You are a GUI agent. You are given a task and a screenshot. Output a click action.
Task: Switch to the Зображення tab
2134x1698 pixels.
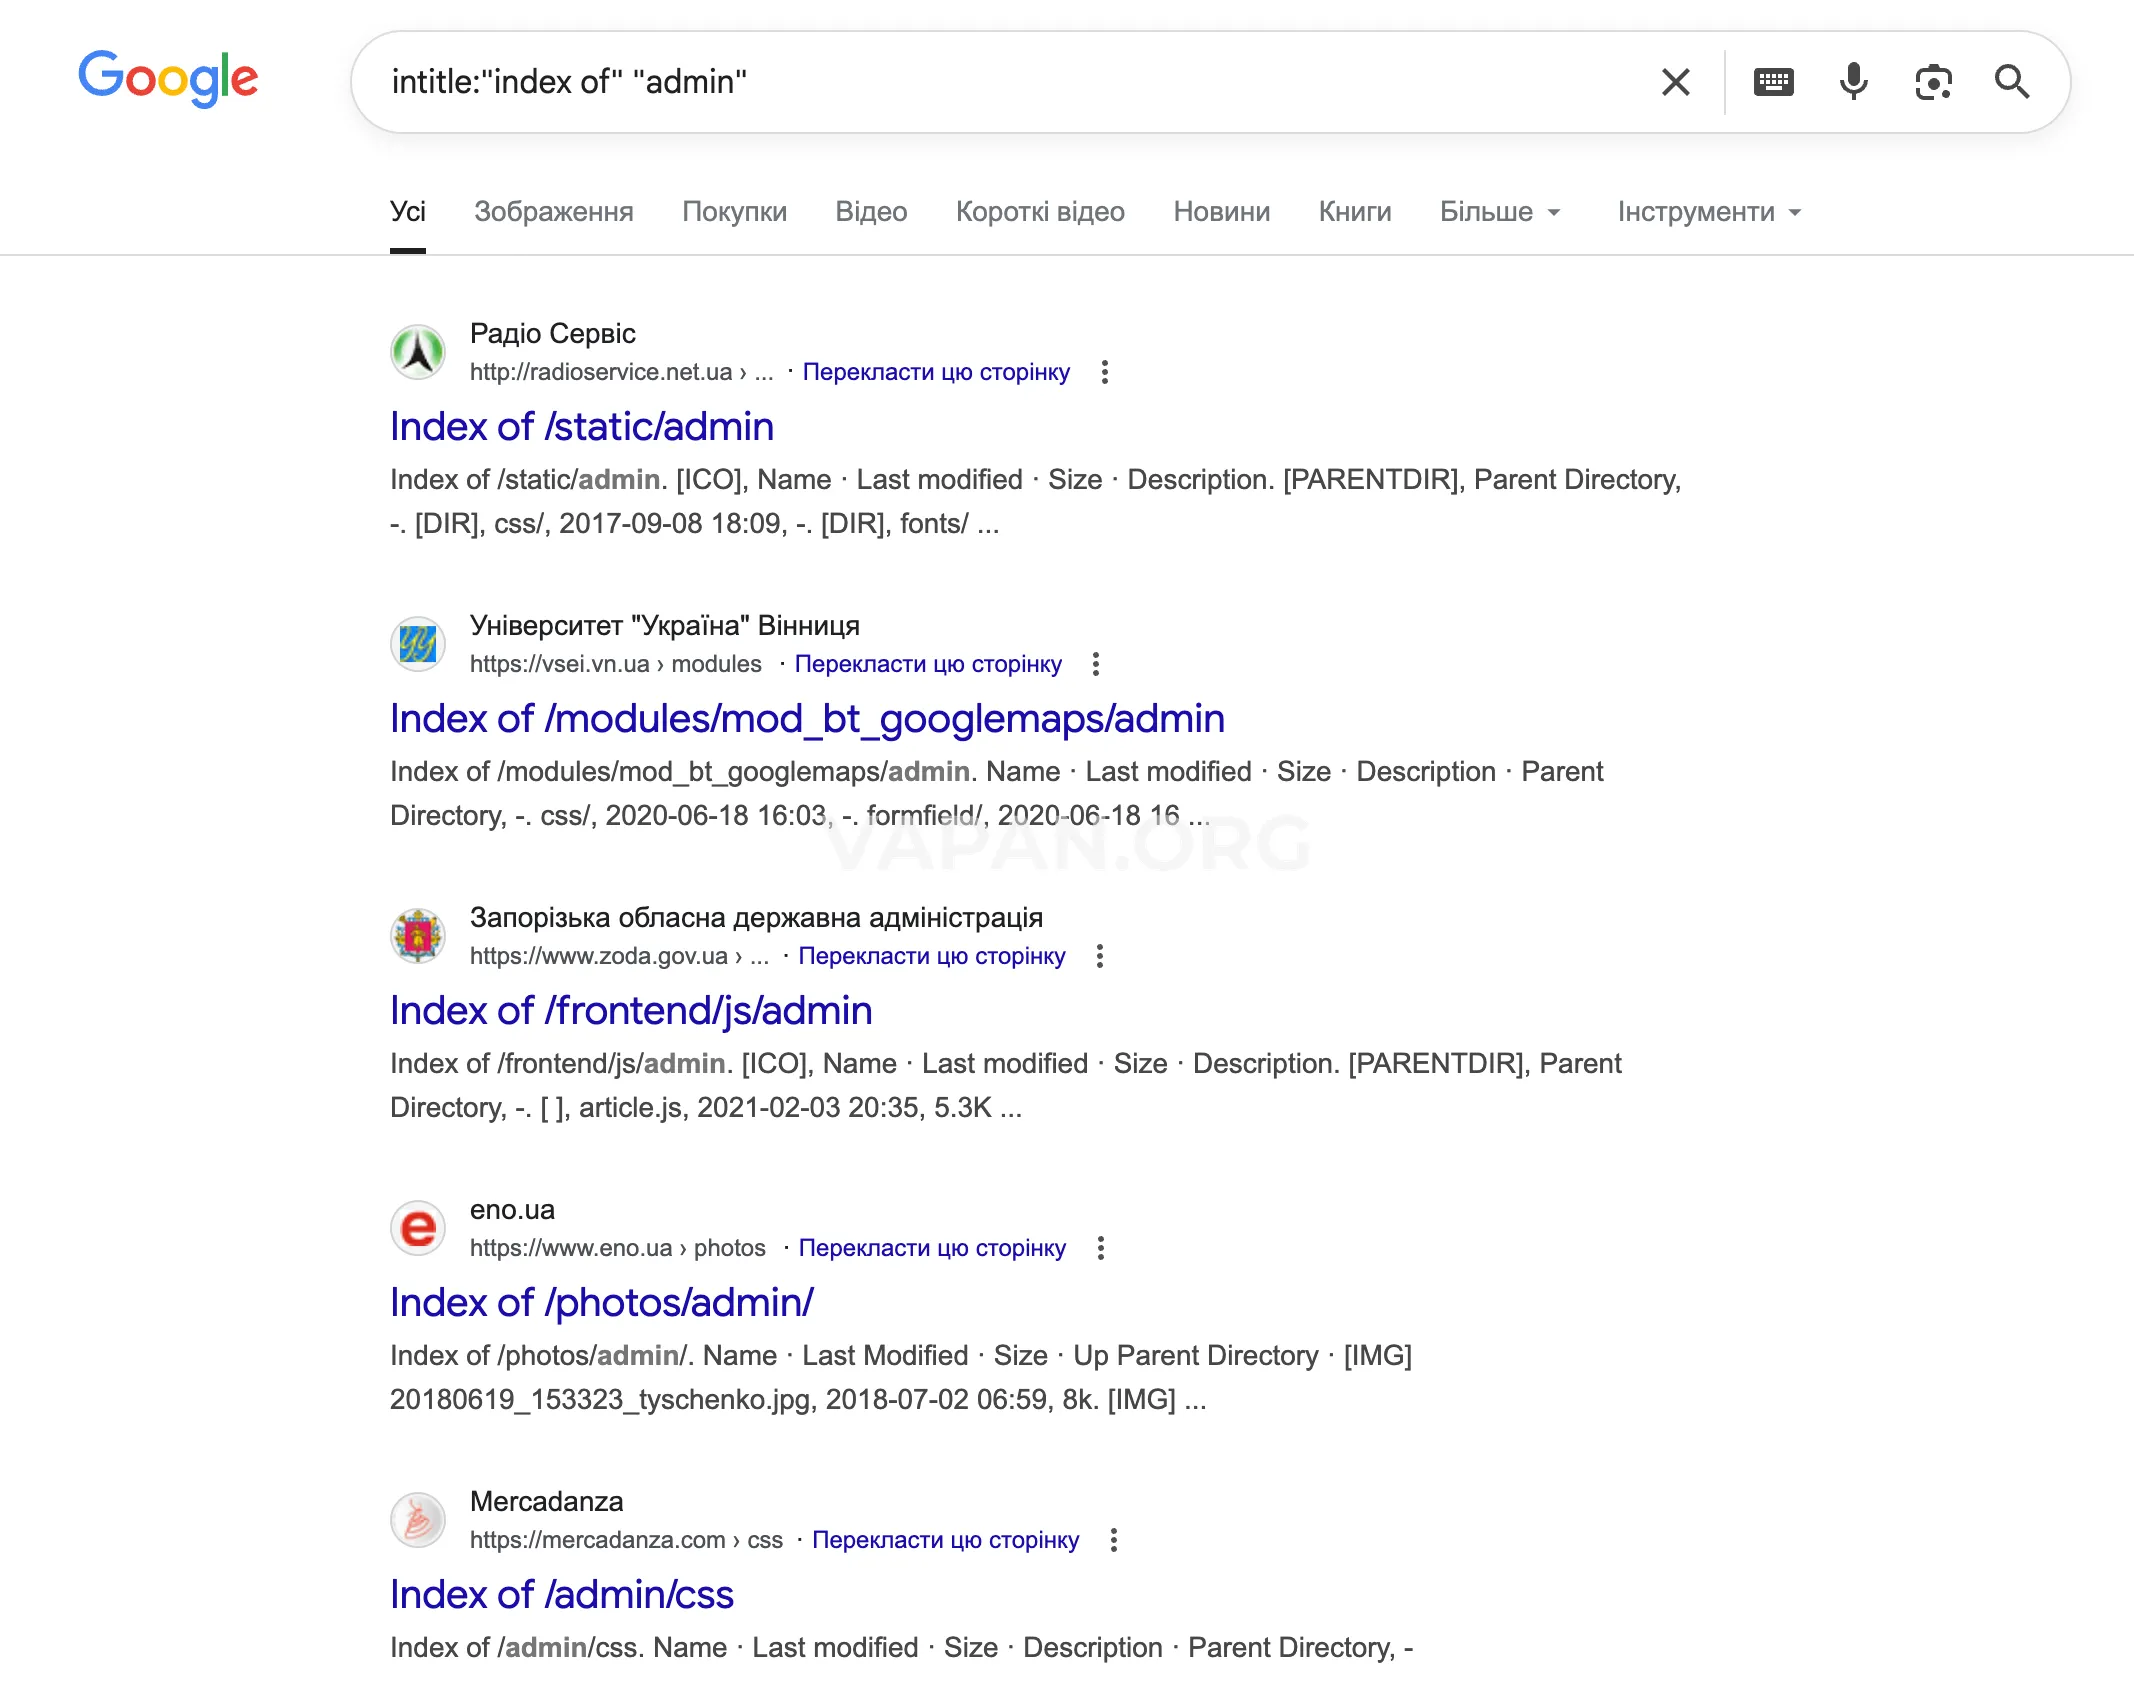point(554,212)
